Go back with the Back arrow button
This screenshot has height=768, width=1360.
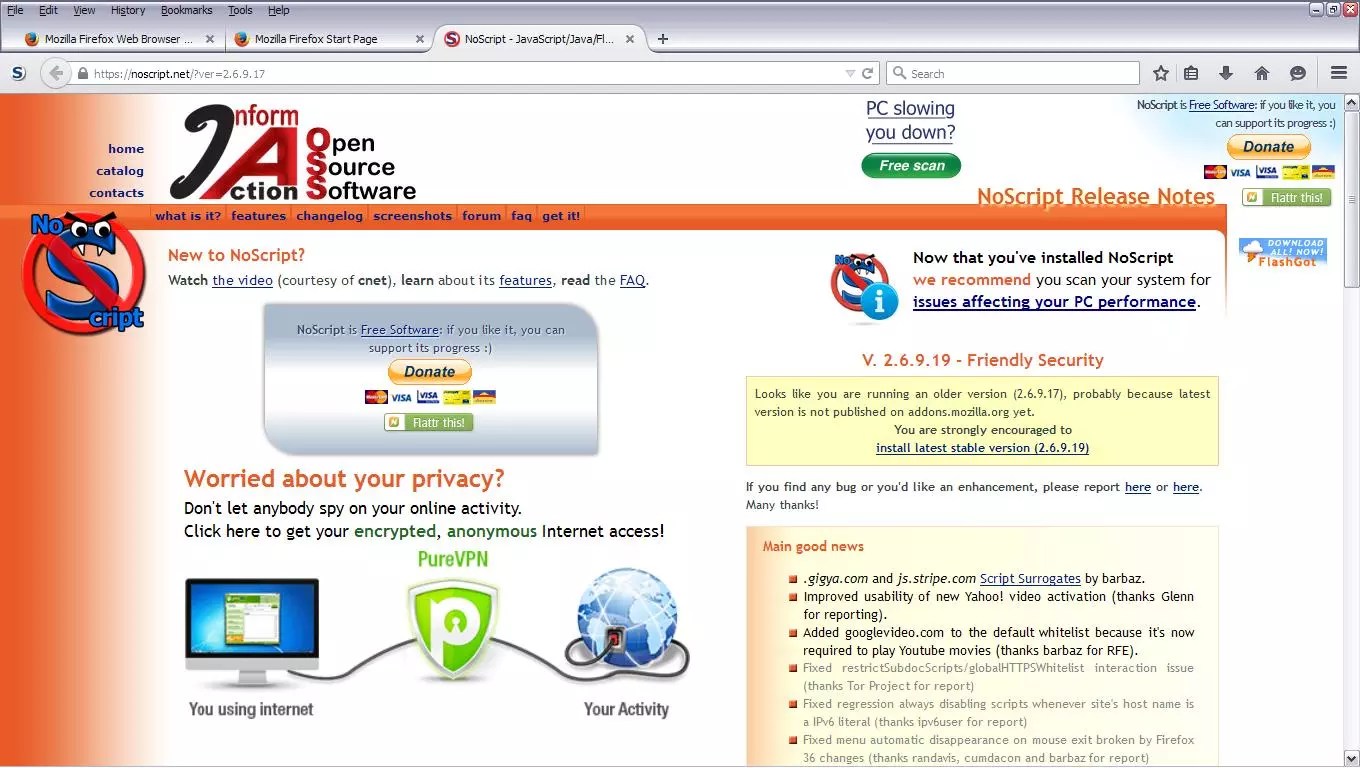[56, 73]
